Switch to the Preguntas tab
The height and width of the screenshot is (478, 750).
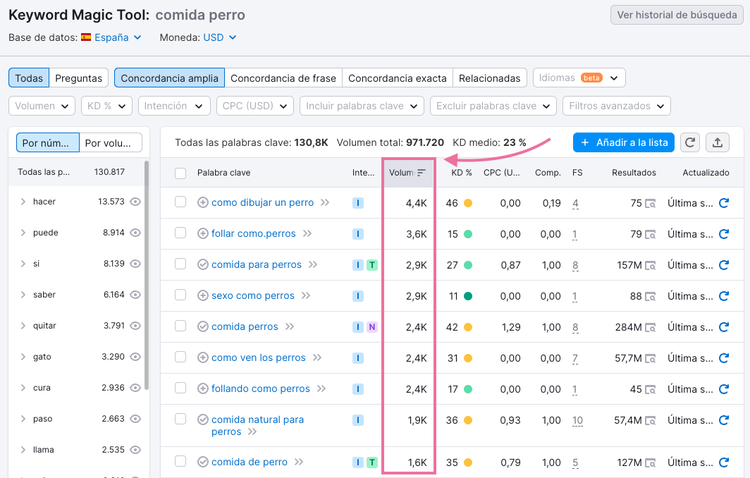click(78, 78)
